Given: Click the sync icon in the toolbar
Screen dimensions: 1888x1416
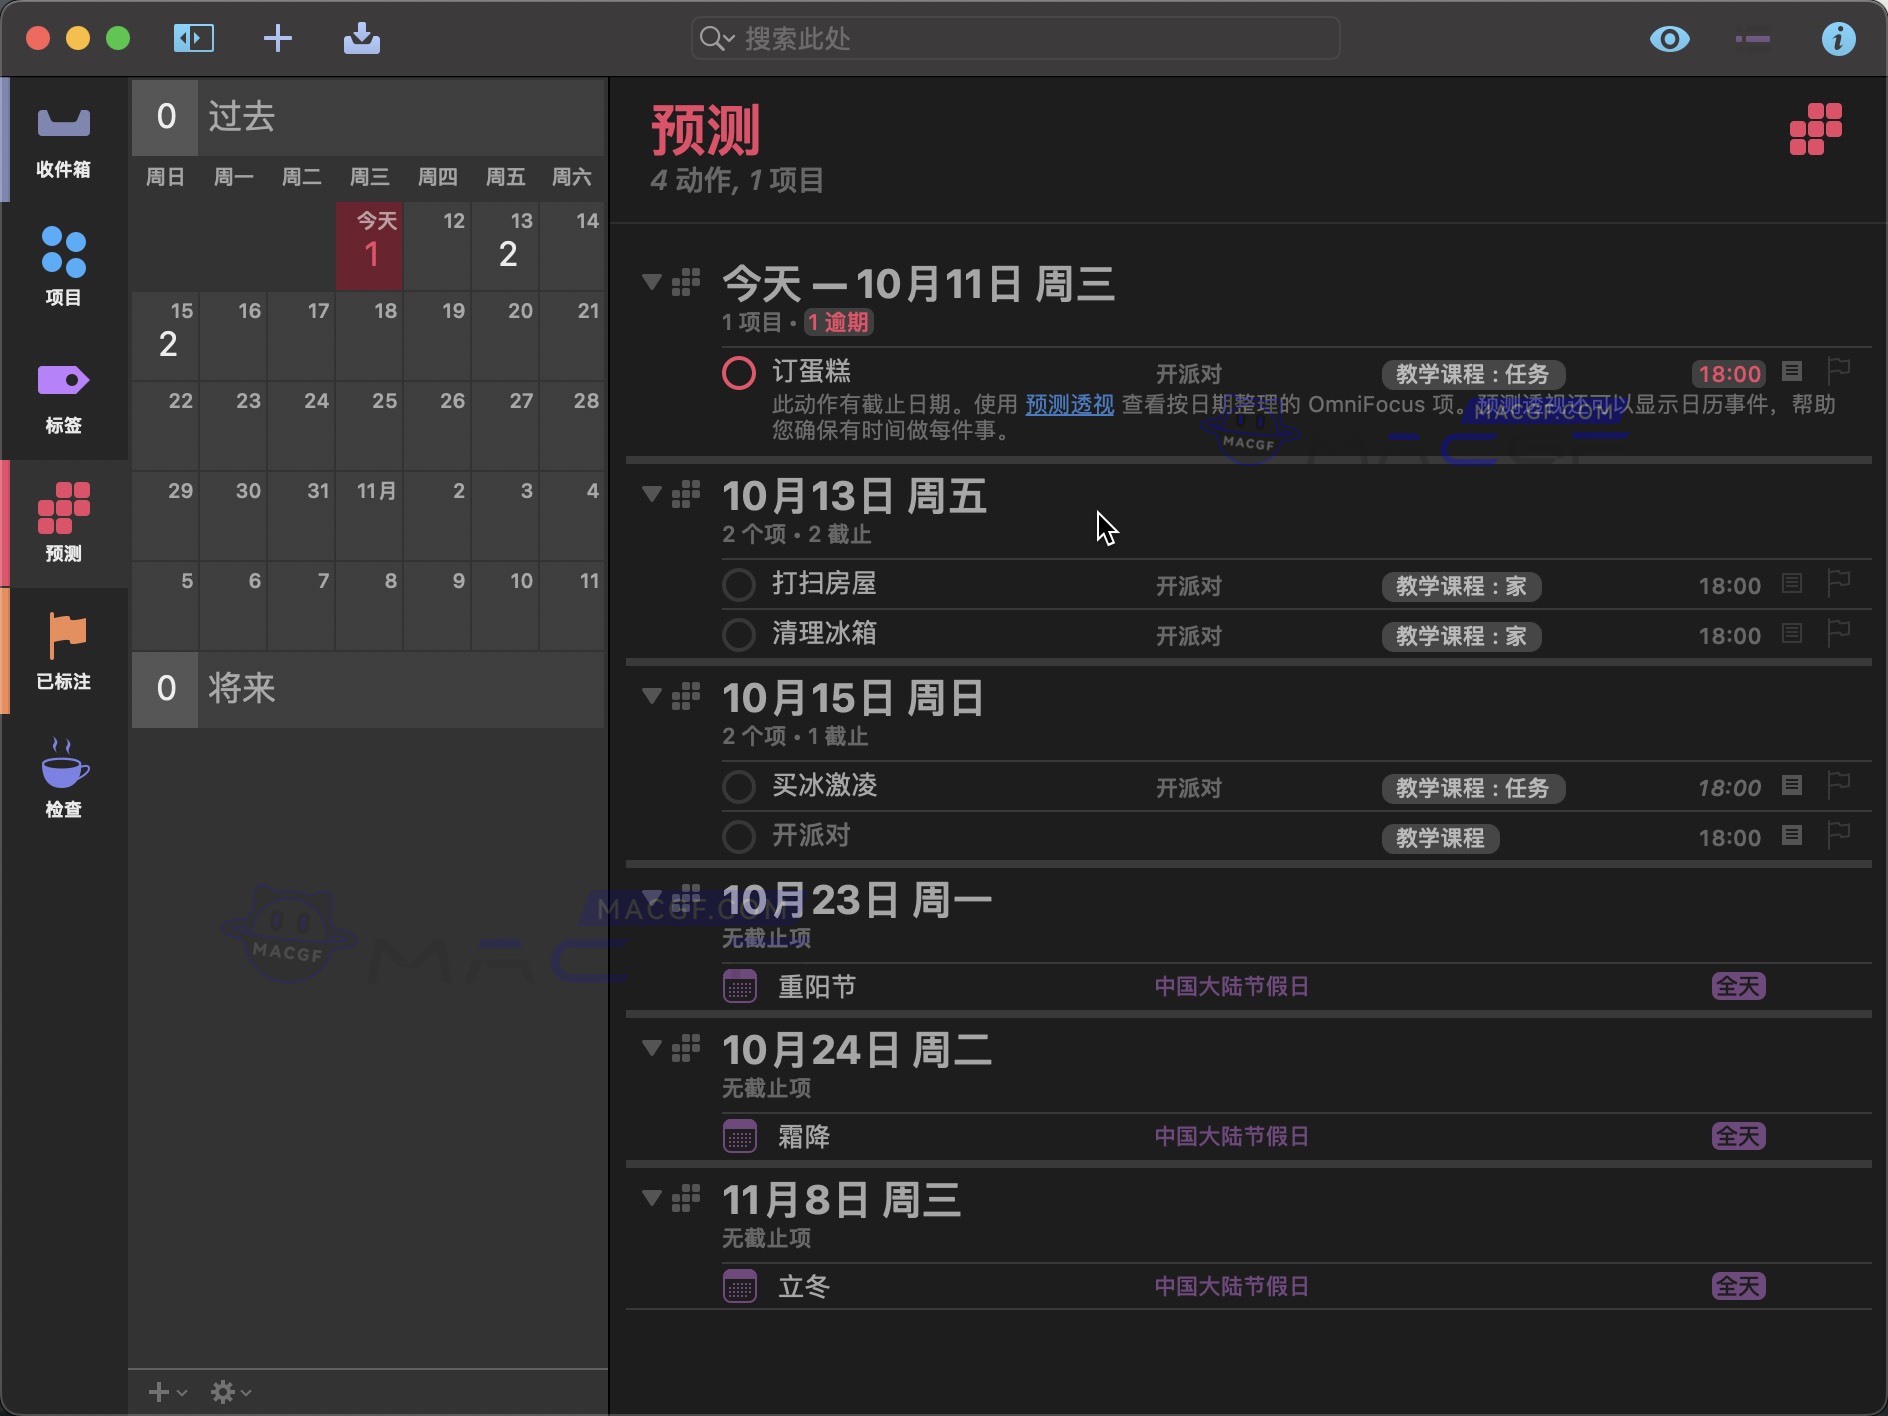Looking at the screenshot, I should [x=362, y=38].
